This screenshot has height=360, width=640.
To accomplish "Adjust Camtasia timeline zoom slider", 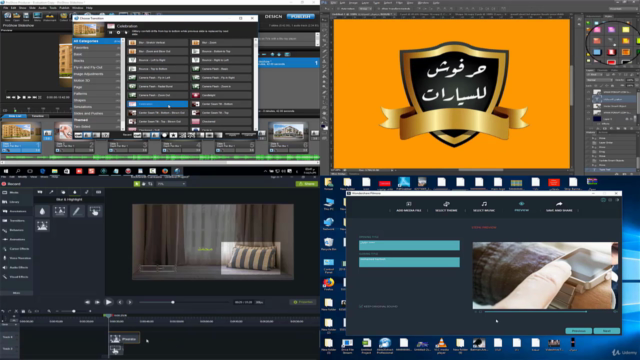I will tap(74, 311).
